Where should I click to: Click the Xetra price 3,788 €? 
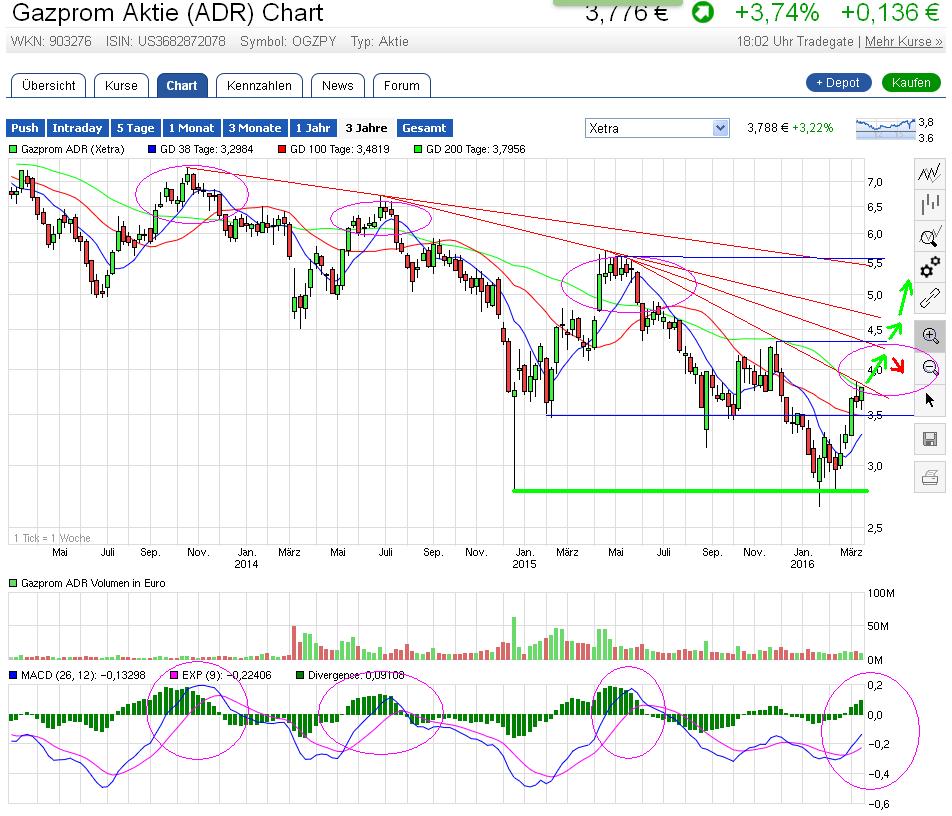pyautogui.click(x=767, y=128)
